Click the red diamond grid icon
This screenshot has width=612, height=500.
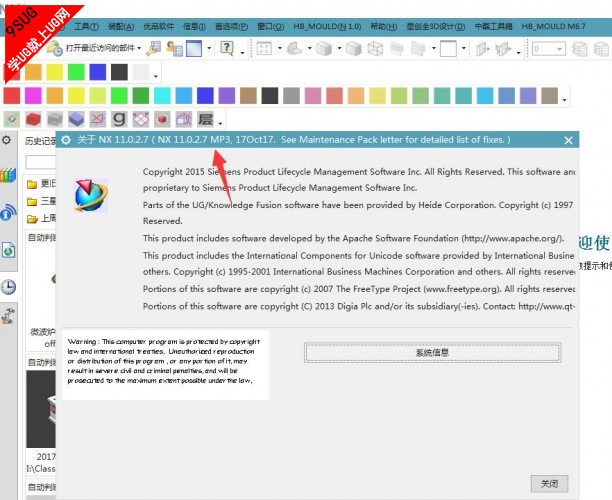pos(141,119)
